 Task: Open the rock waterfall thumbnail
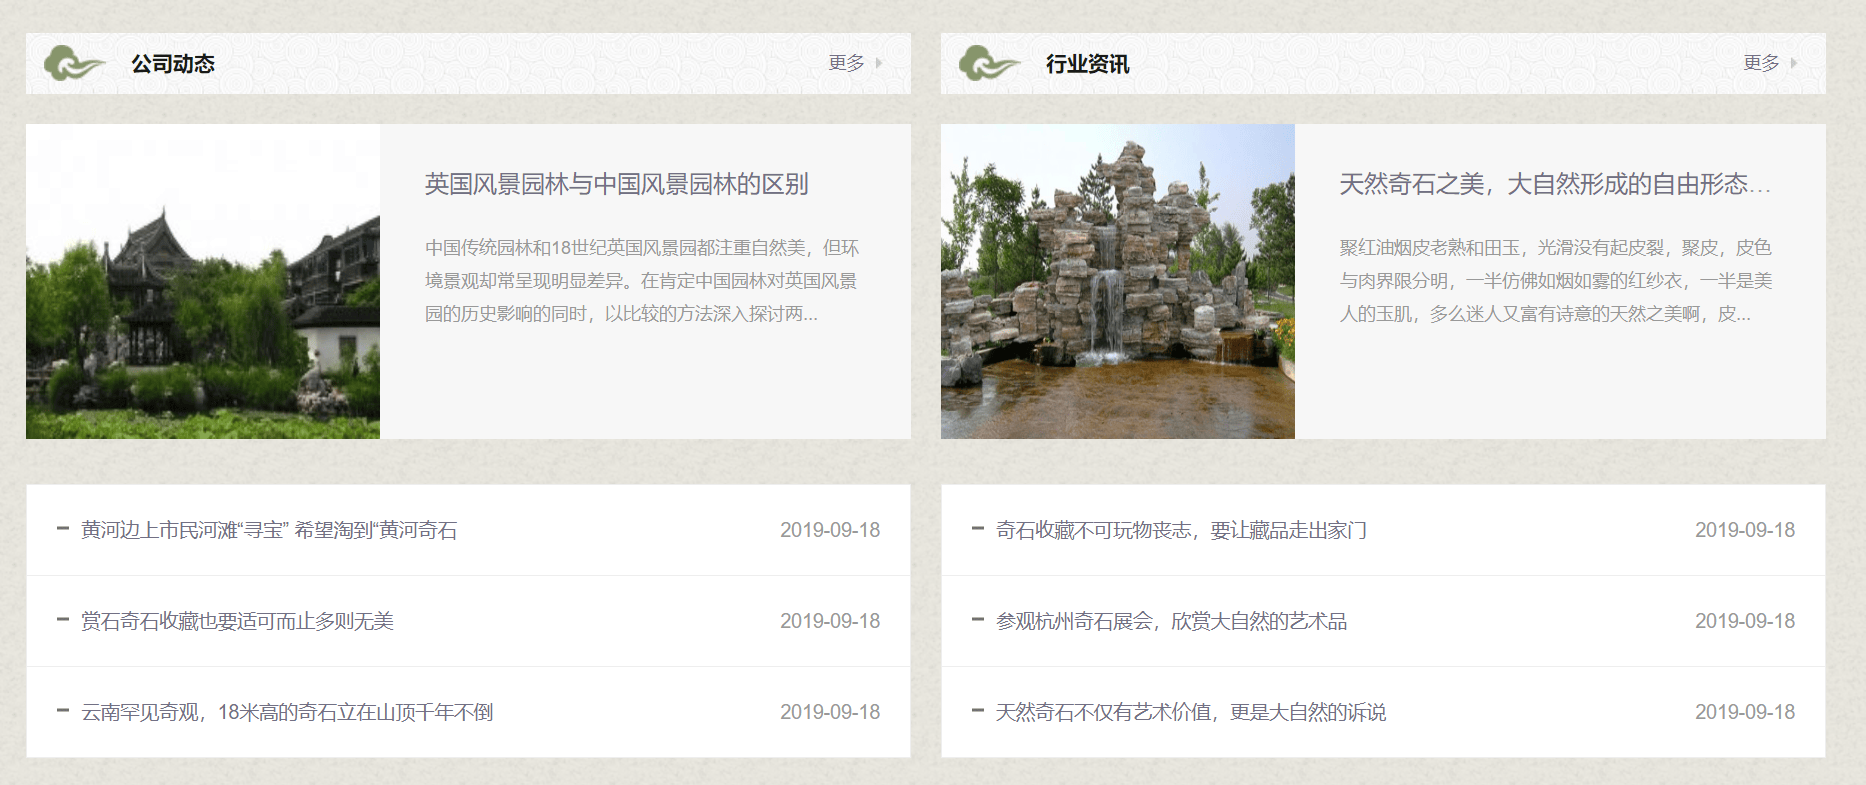pyautogui.click(x=1118, y=281)
